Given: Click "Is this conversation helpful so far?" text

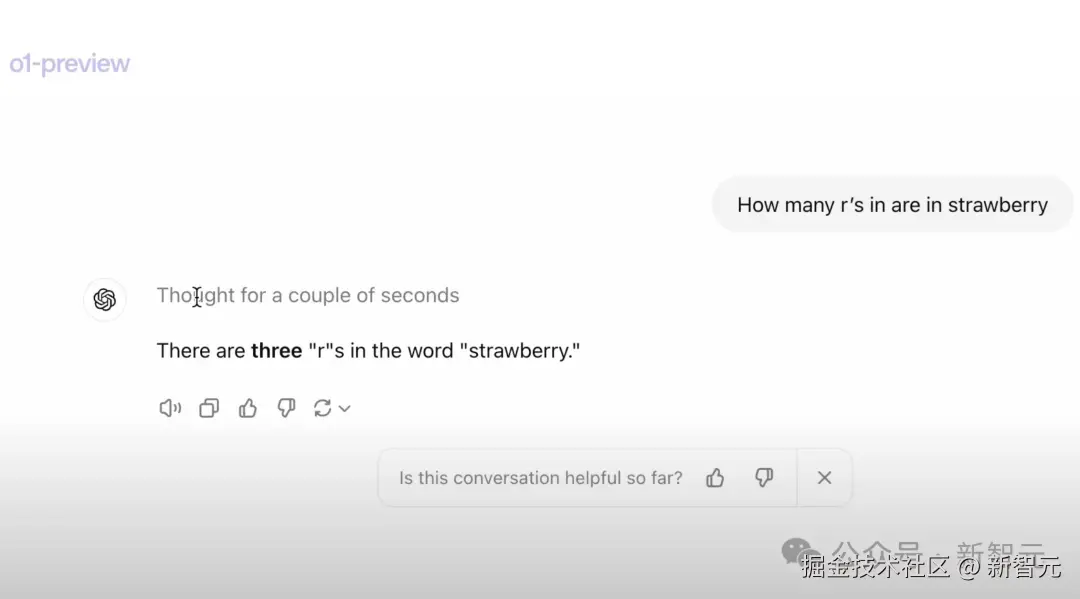Looking at the screenshot, I should tap(540, 478).
